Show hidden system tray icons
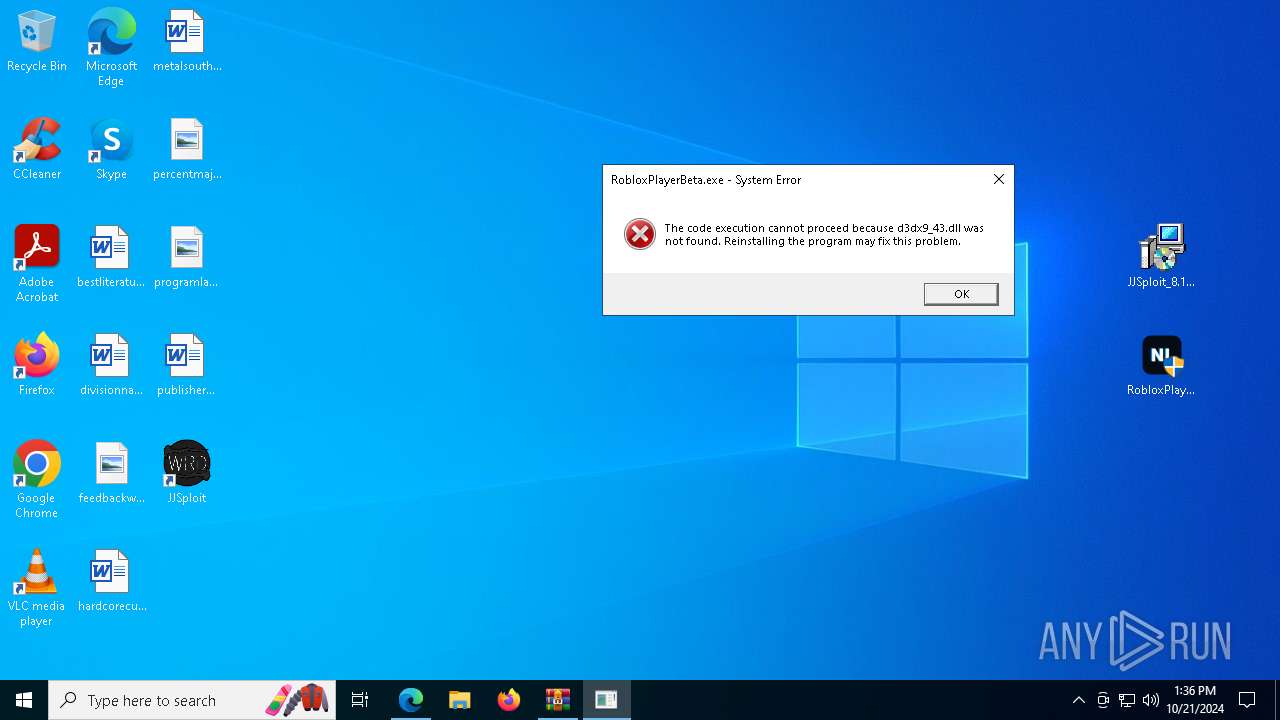The height and width of the screenshot is (720, 1280). point(1078,700)
